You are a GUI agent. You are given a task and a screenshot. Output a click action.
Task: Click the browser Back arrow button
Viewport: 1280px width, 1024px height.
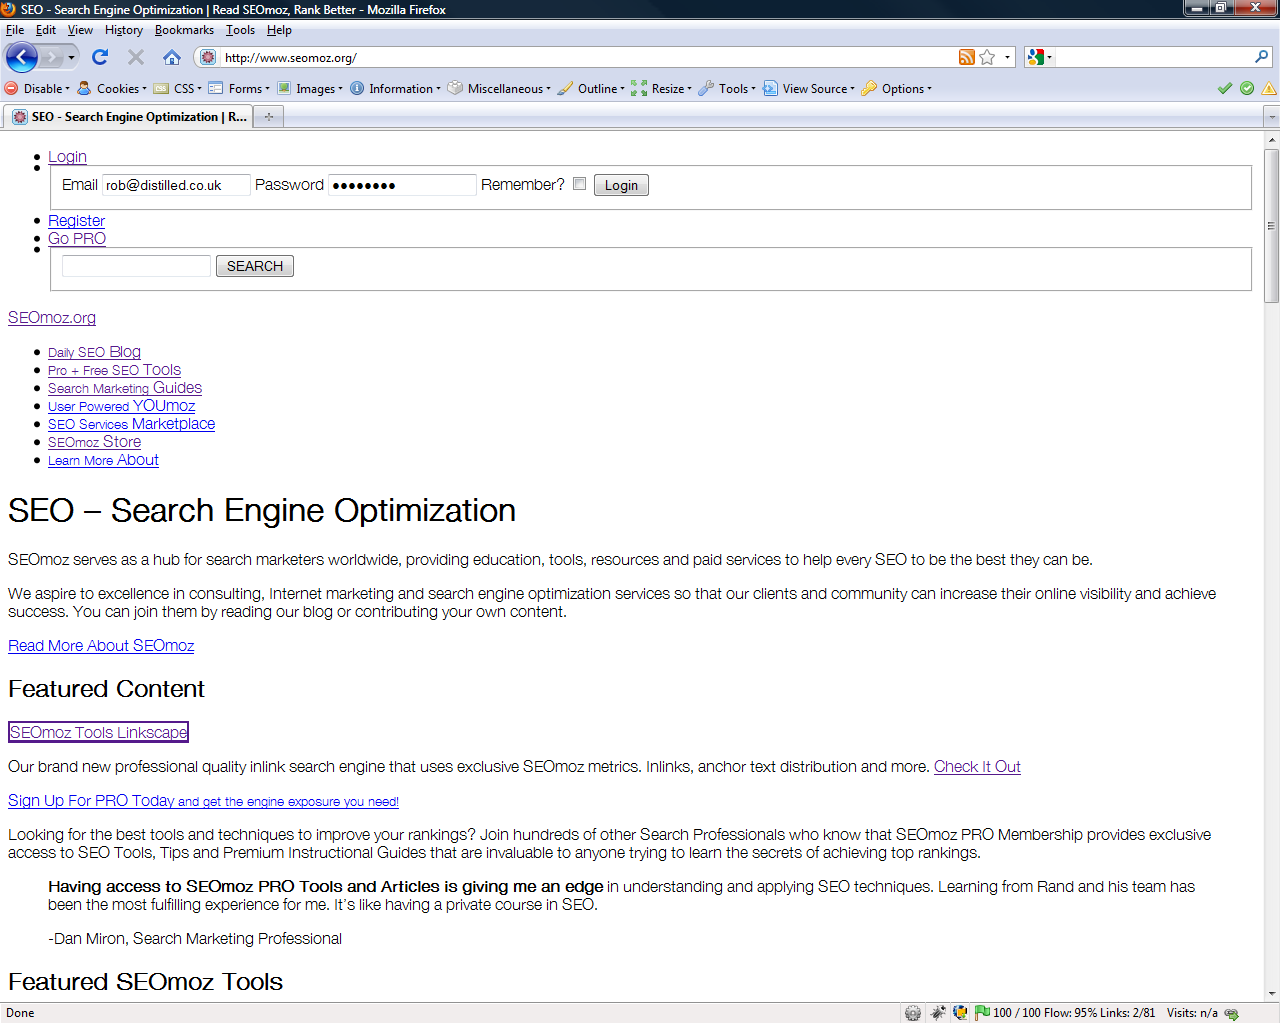pos(21,57)
